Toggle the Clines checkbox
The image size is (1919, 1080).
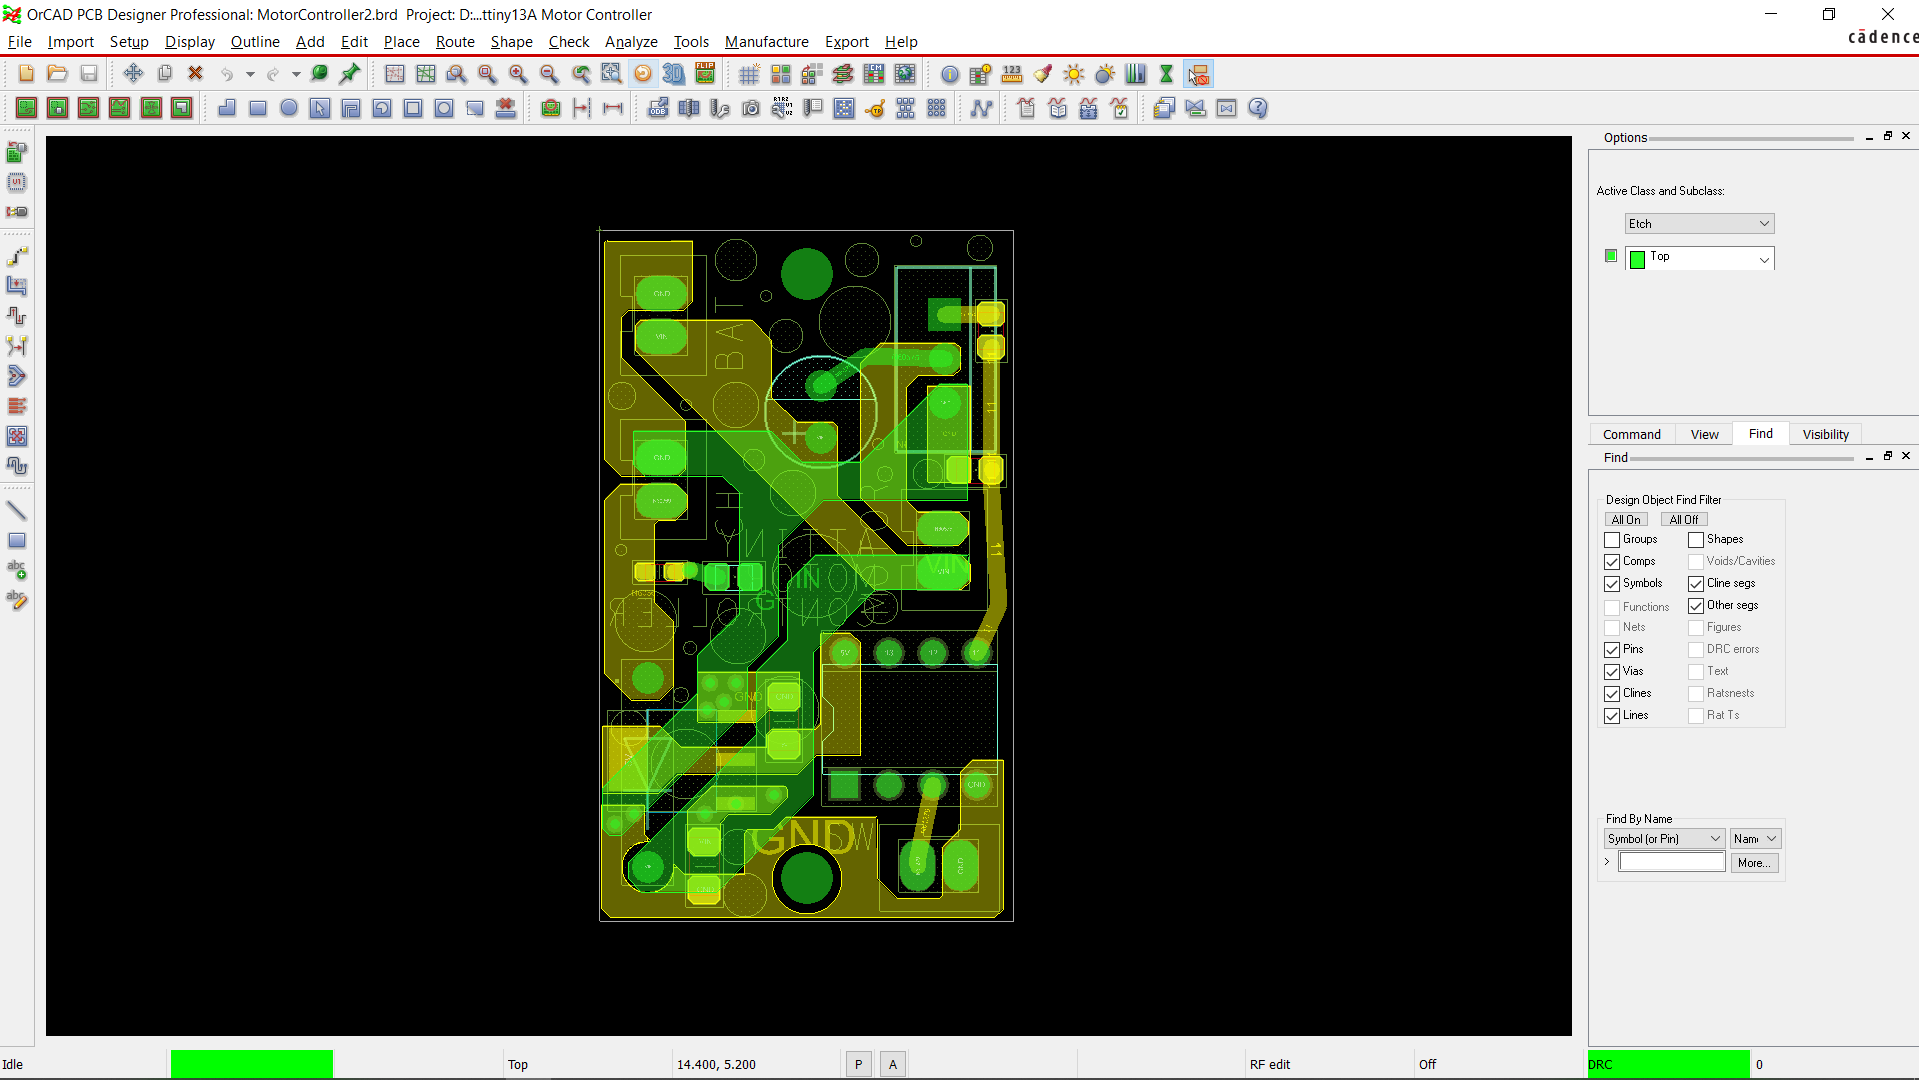[x=1612, y=694]
